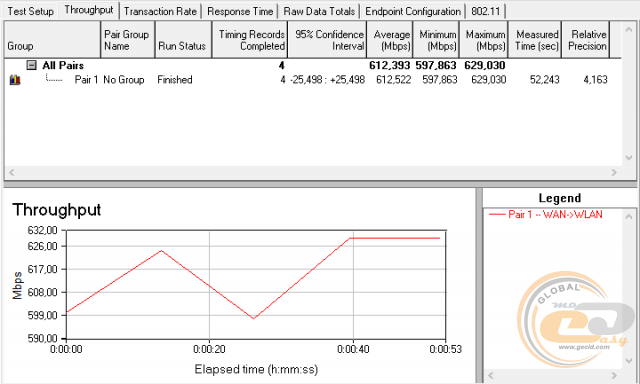Click the Pair 1 row 597,863 minimum
This screenshot has height=384, width=640.
pos(440,80)
